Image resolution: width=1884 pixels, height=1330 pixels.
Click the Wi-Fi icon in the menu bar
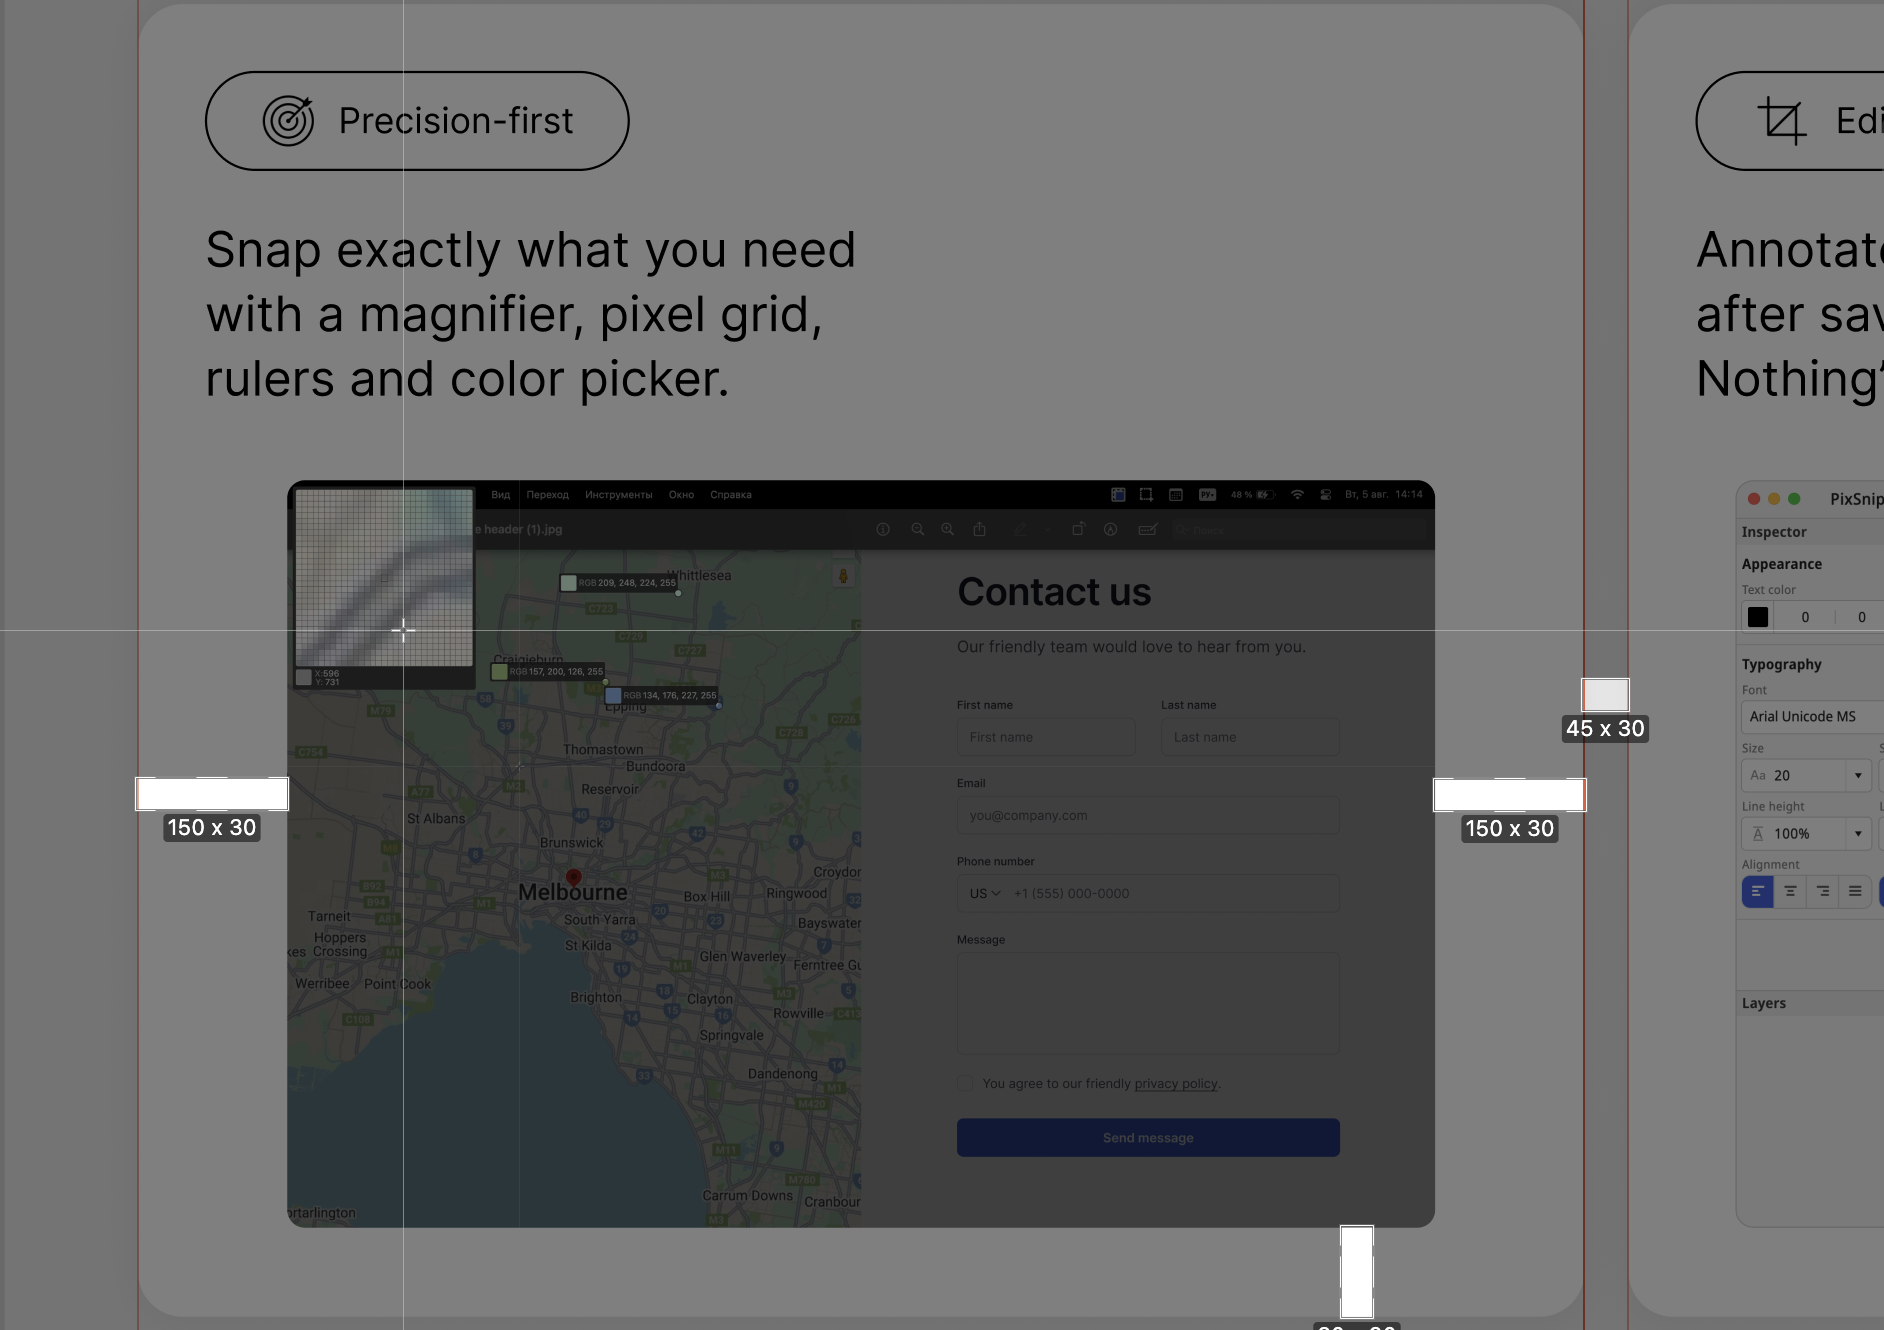(x=1297, y=495)
